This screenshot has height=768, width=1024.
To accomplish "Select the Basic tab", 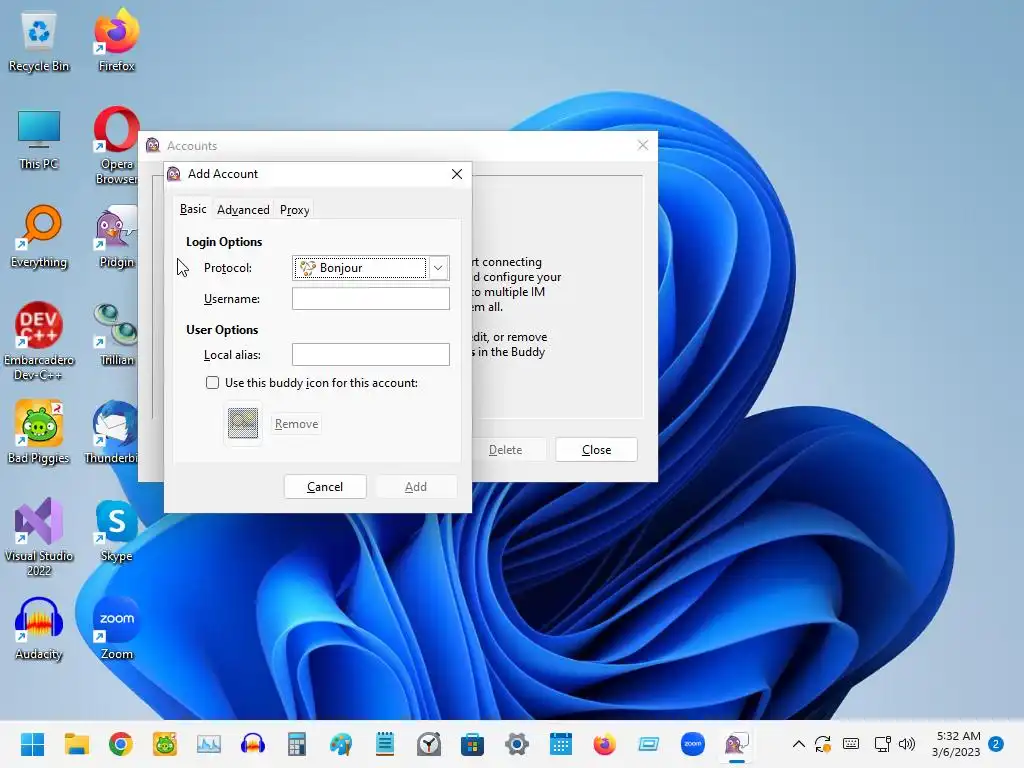I will tap(193, 209).
